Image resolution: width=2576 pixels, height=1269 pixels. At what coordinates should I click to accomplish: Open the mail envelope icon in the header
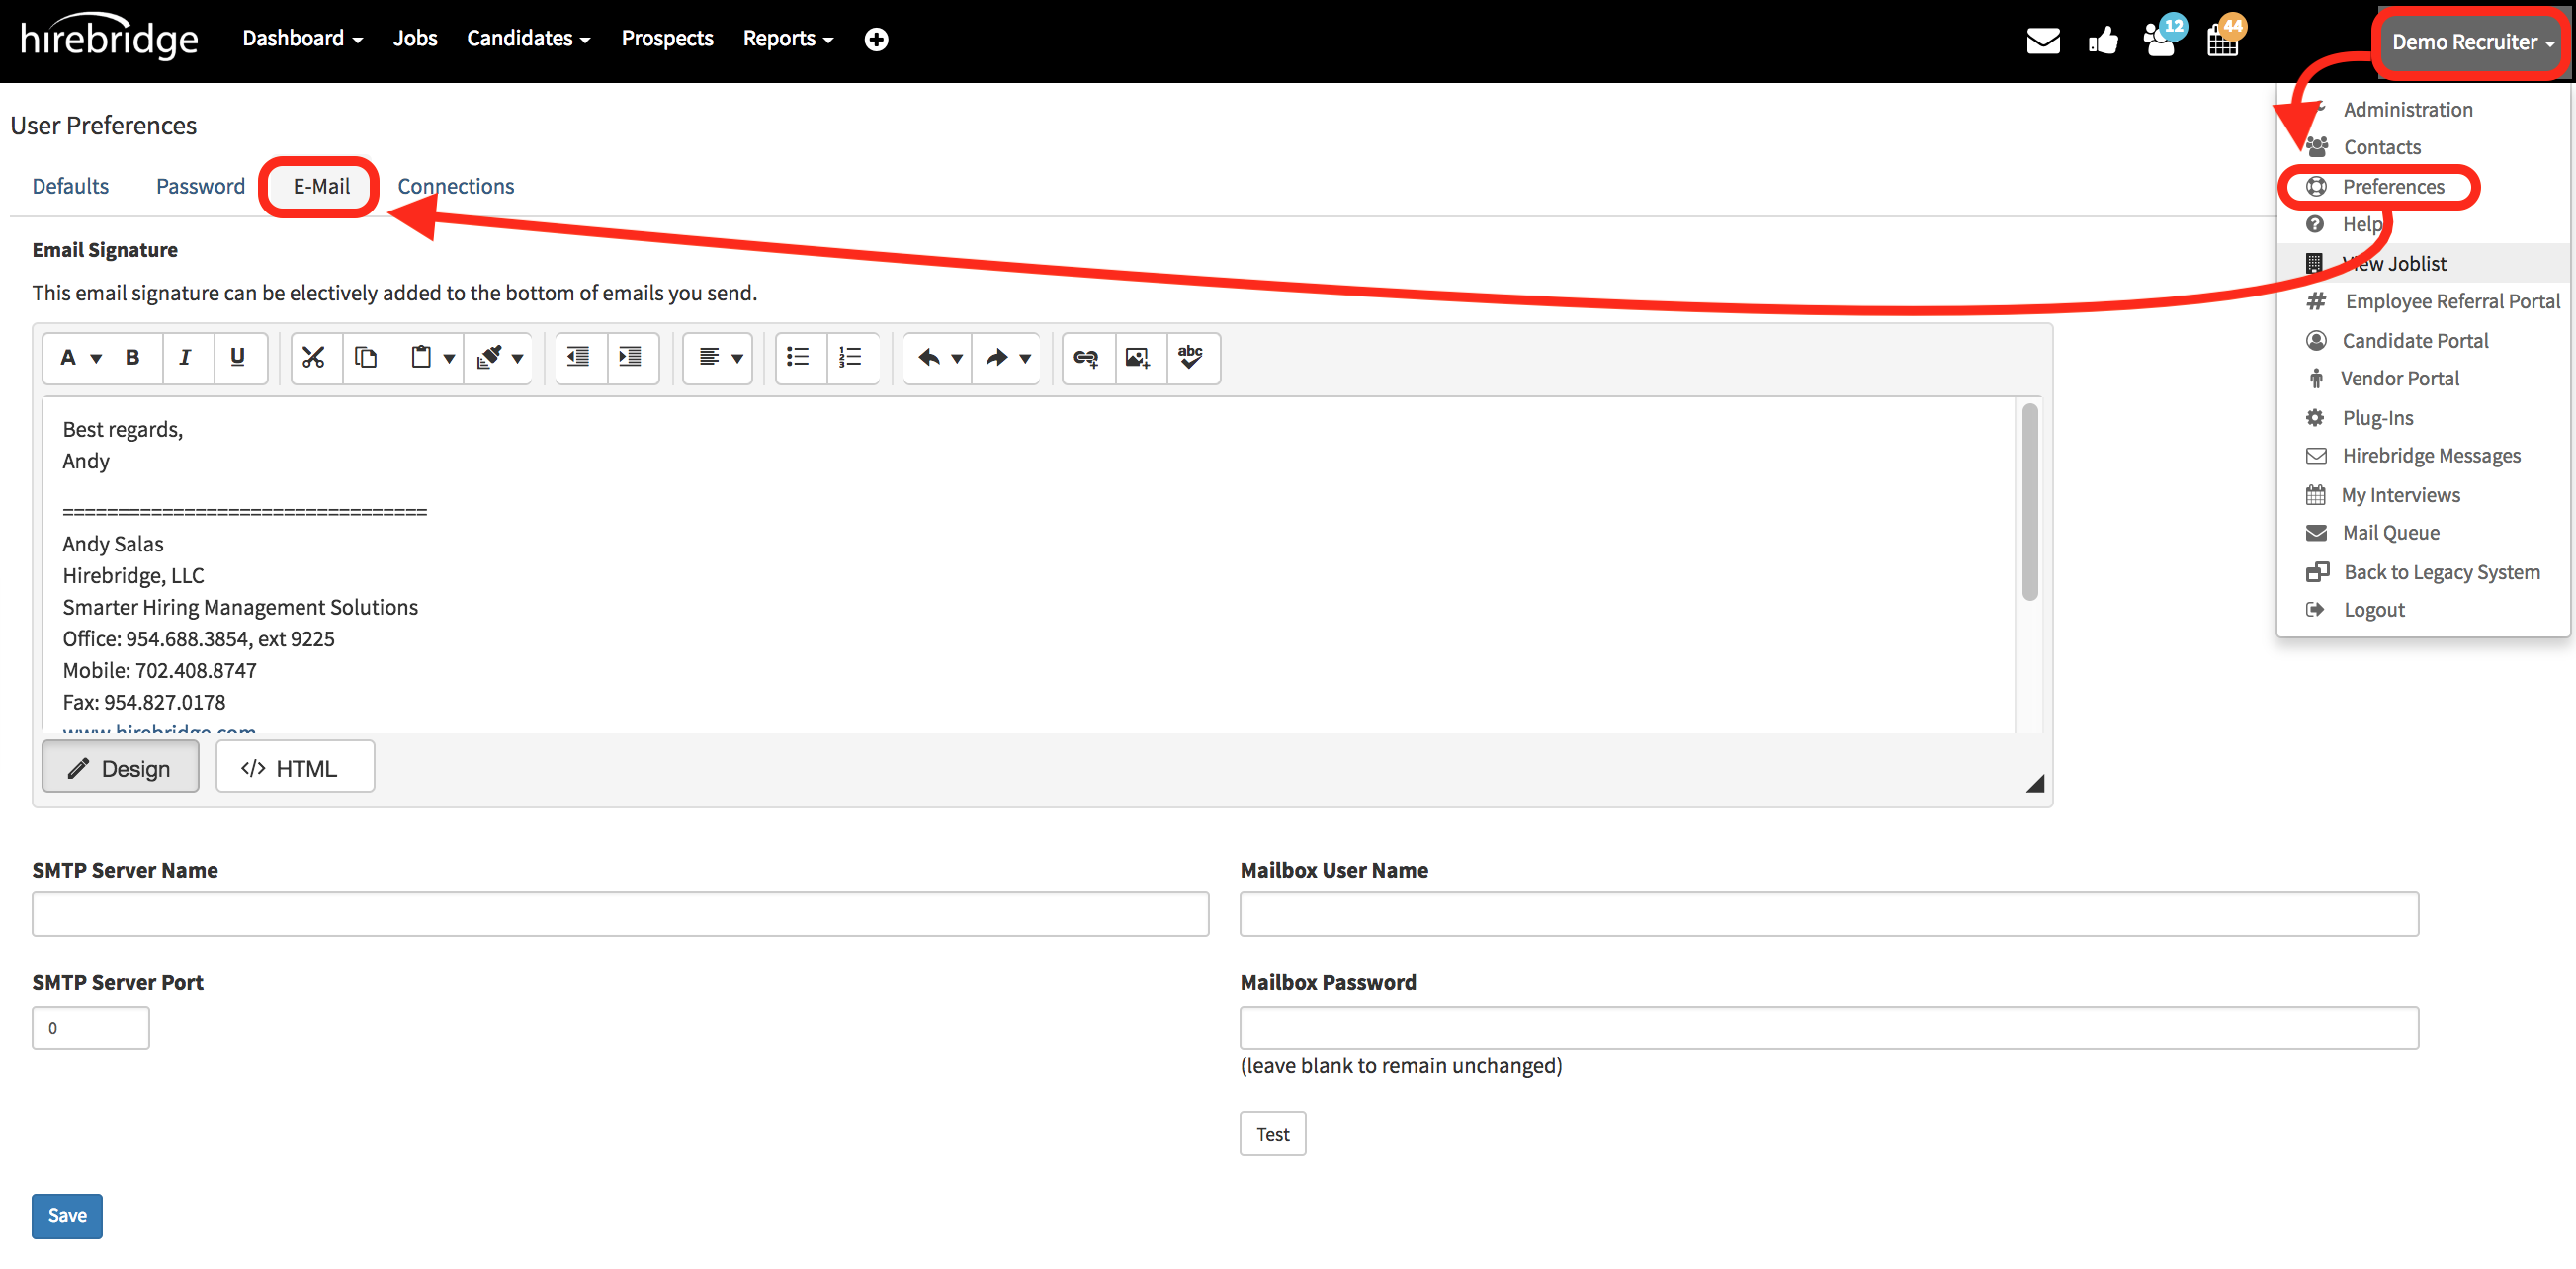coord(2043,40)
